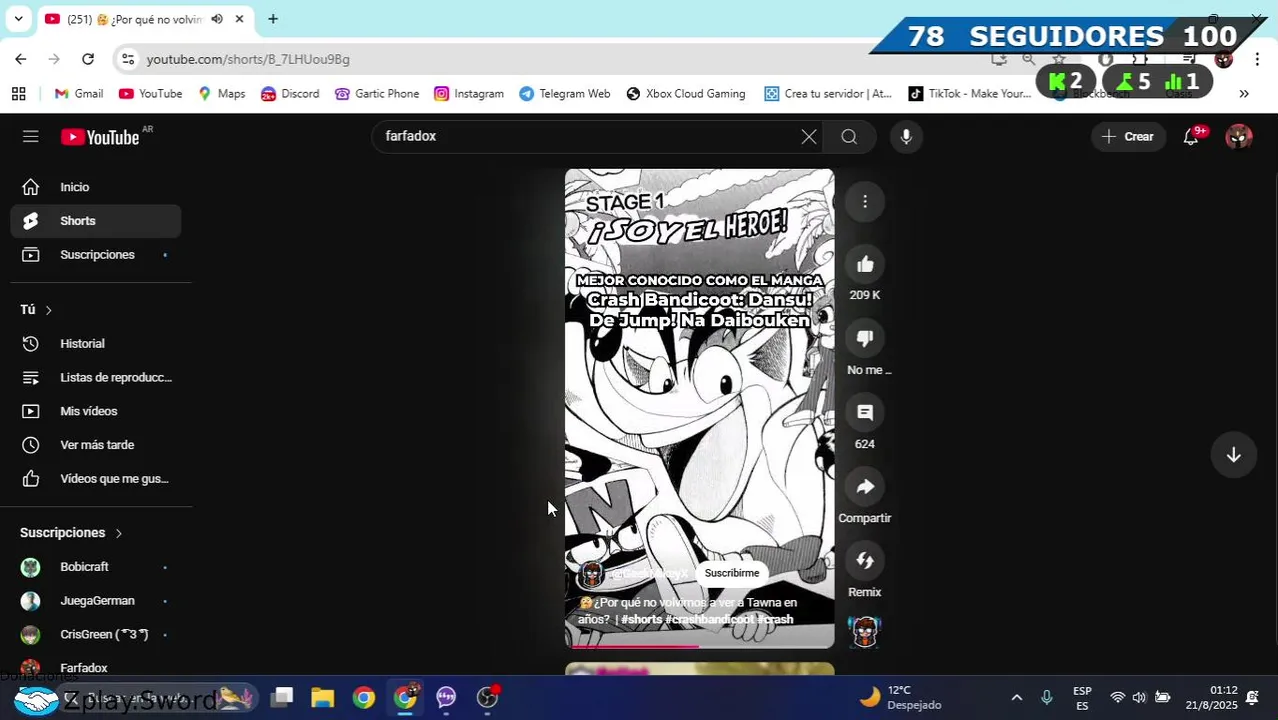Dislike the Short with thumbs down
The width and height of the screenshot is (1278, 720).
click(x=865, y=338)
